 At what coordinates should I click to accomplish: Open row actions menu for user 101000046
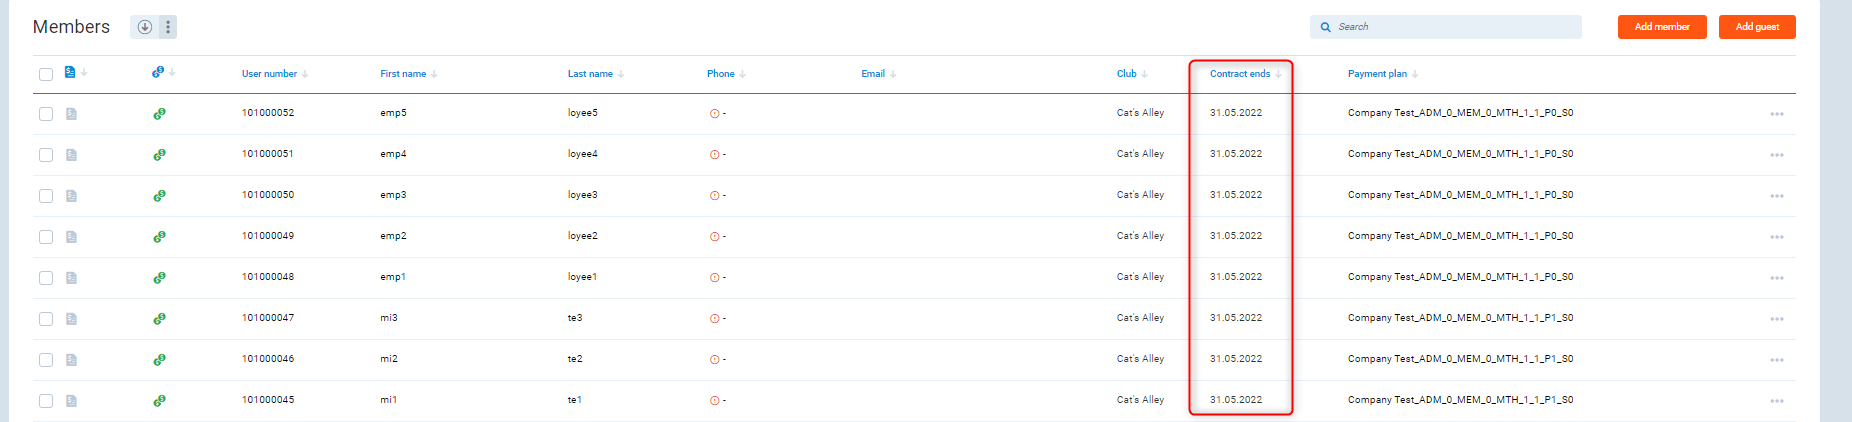tap(1776, 360)
